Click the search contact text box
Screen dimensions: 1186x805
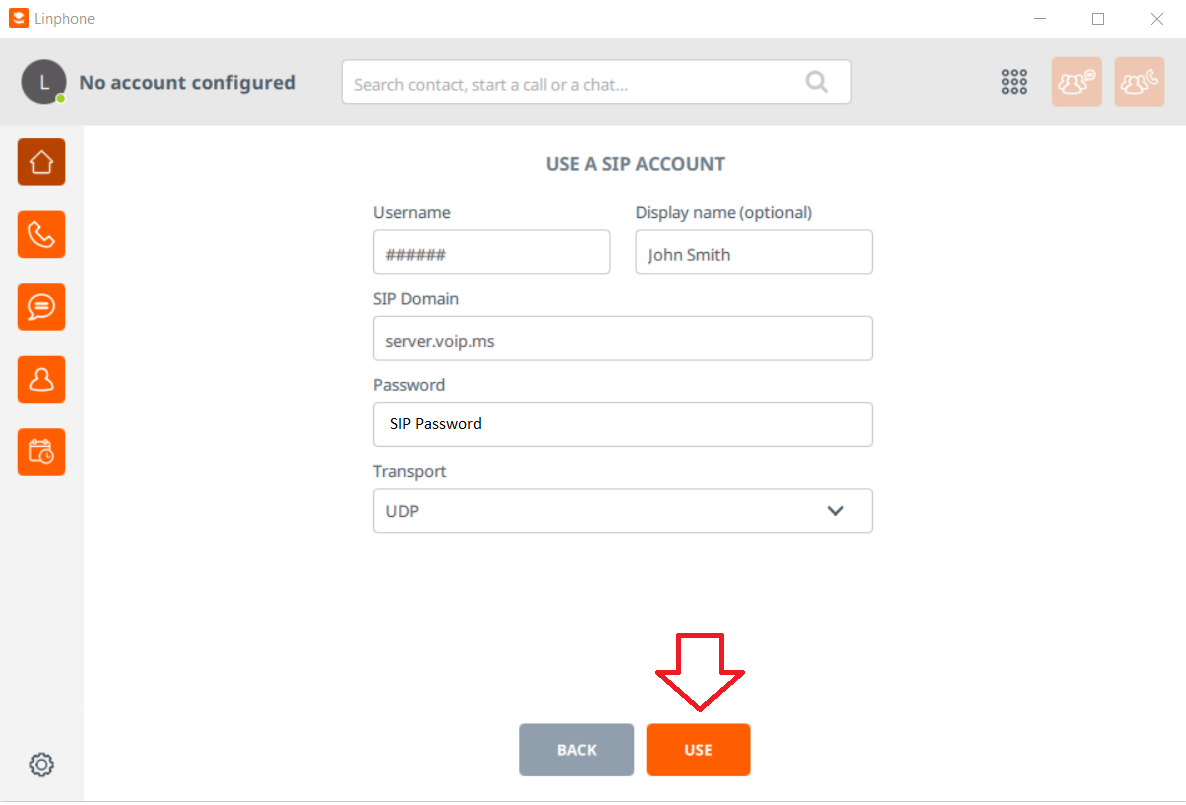tap(596, 82)
